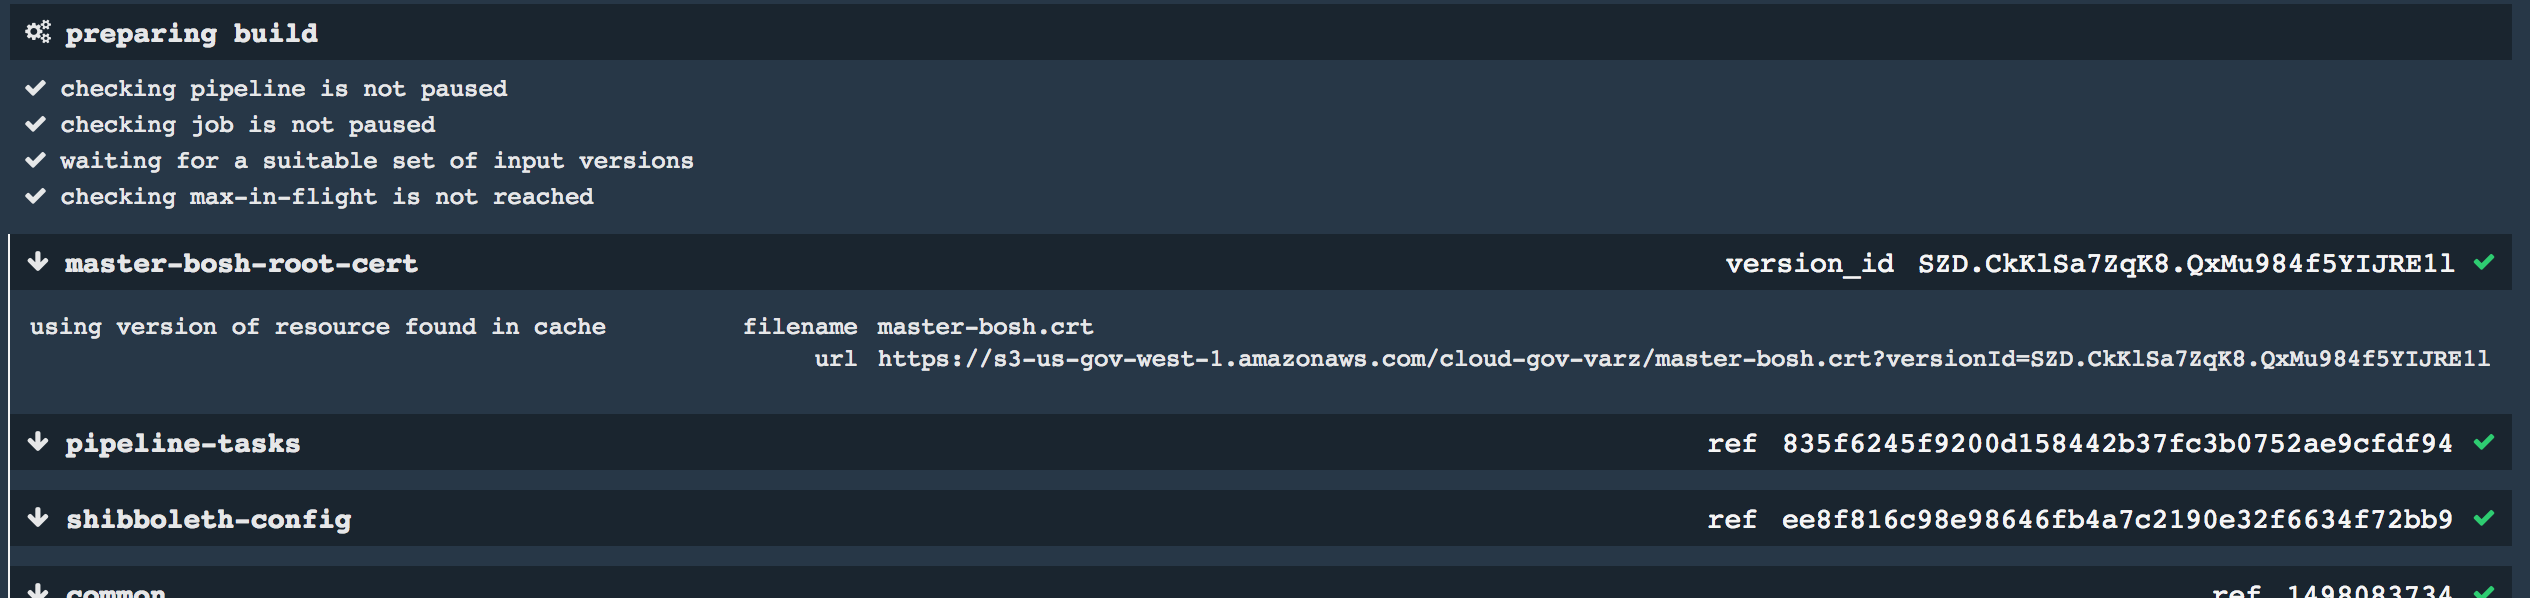Click the download arrow on common resource
2530x598 pixels.
[37, 591]
